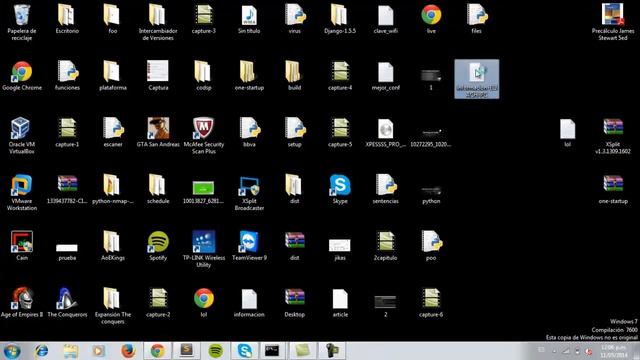Launch Firefox from the taskbar
The height and width of the screenshot is (360, 640).
(x=128, y=351)
